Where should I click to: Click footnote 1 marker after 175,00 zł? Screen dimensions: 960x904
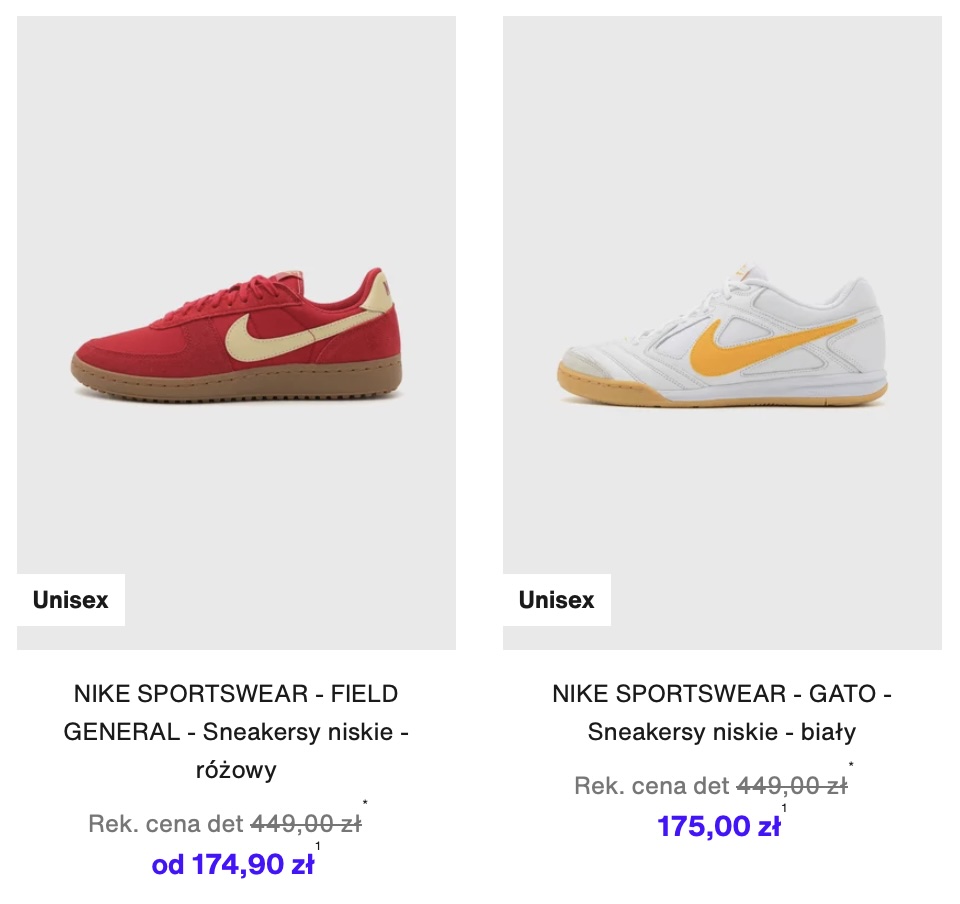784,808
